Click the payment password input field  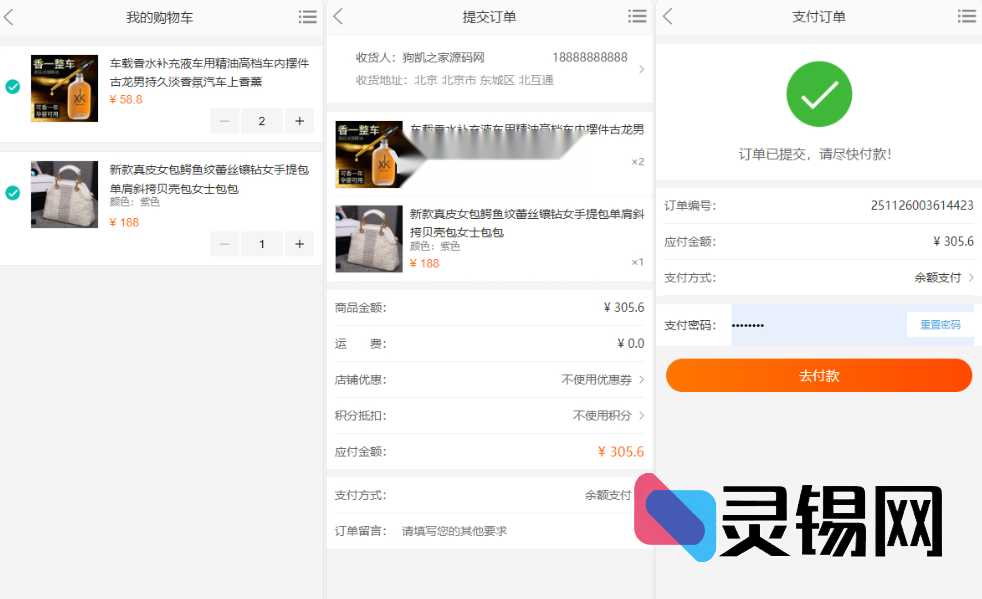[x=815, y=325]
